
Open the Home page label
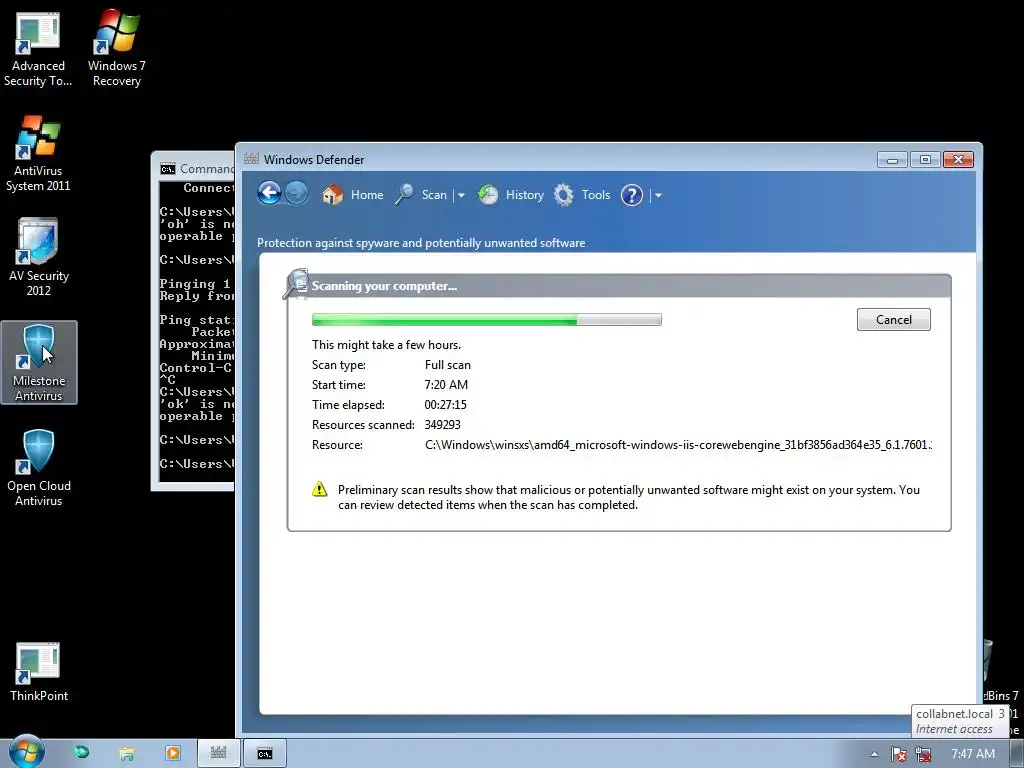(x=367, y=195)
